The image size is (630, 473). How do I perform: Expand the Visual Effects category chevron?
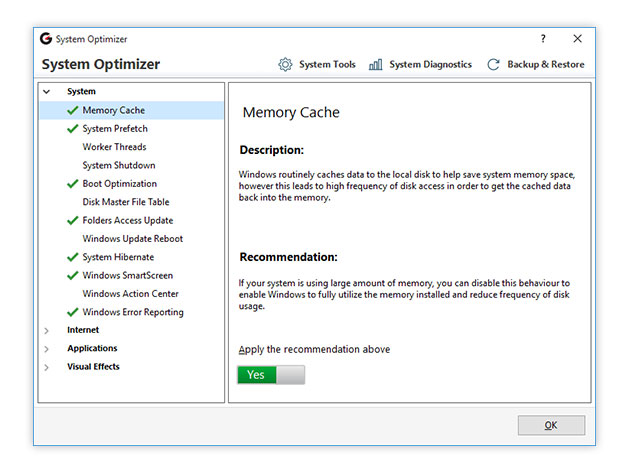[x=47, y=367]
